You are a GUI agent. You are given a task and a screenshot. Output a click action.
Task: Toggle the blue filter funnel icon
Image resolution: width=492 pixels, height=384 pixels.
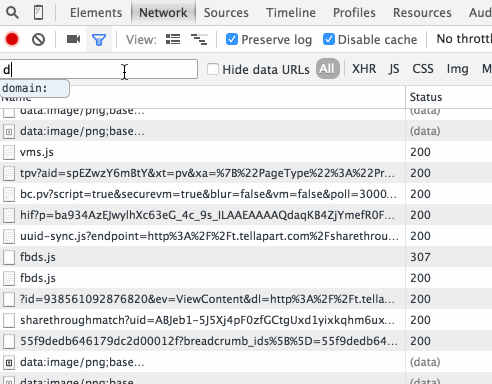[99, 40]
